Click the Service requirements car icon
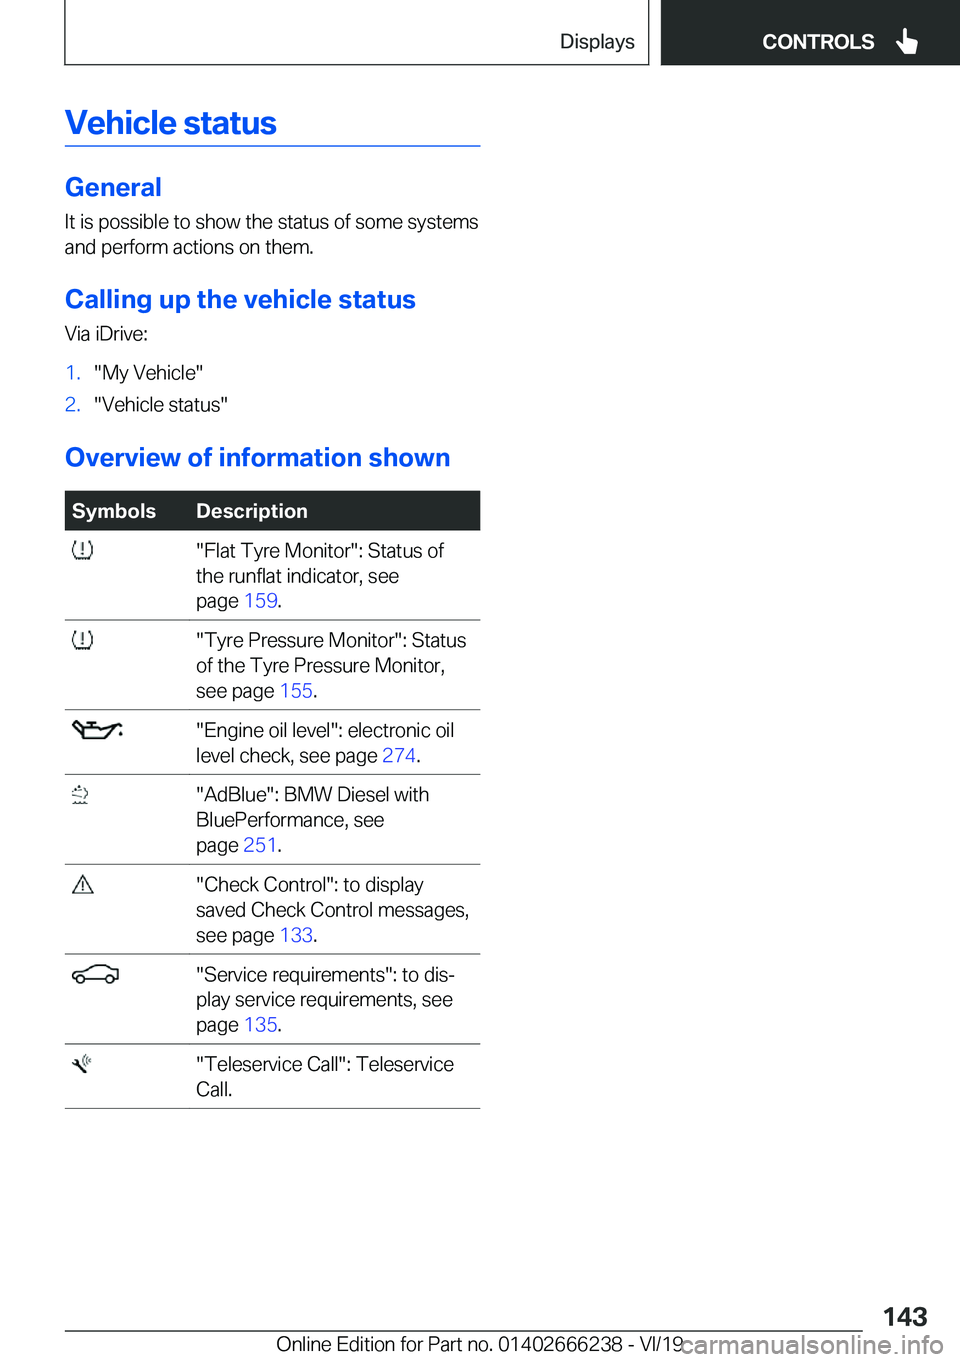960x1362 pixels. click(x=96, y=974)
